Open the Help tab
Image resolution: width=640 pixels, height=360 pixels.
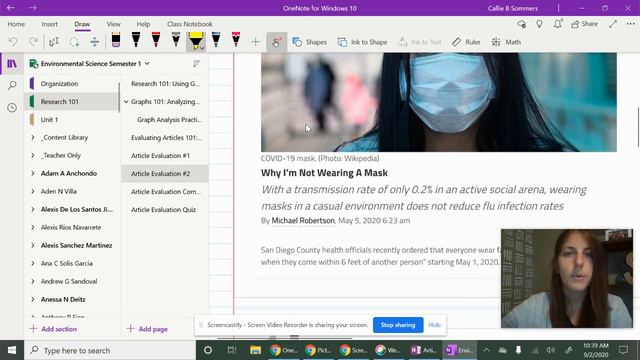tap(143, 24)
